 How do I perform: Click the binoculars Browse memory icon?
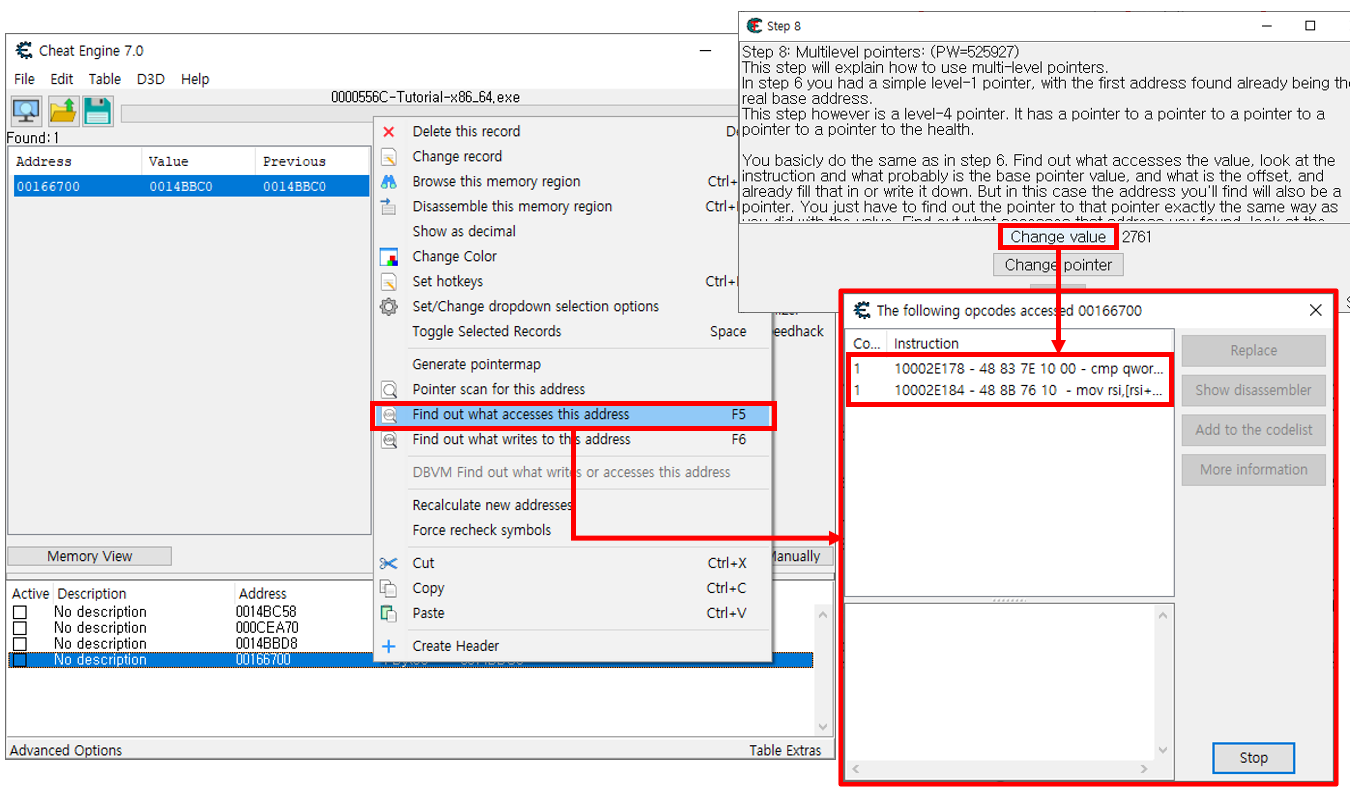pyautogui.click(x=390, y=181)
